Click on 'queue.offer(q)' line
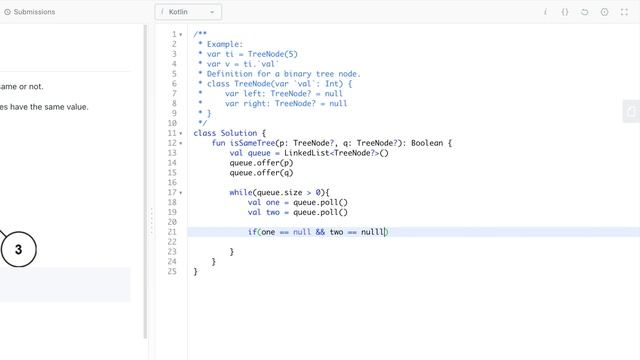The image size is (640, 360). pyautogui.click(x=261, y=173)
